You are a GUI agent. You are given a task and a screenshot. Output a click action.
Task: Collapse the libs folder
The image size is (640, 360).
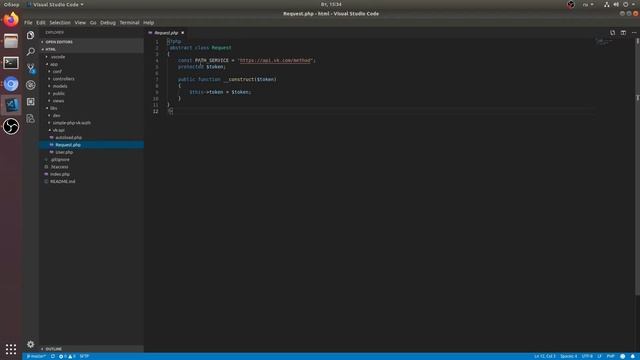(x=91, y=108)
